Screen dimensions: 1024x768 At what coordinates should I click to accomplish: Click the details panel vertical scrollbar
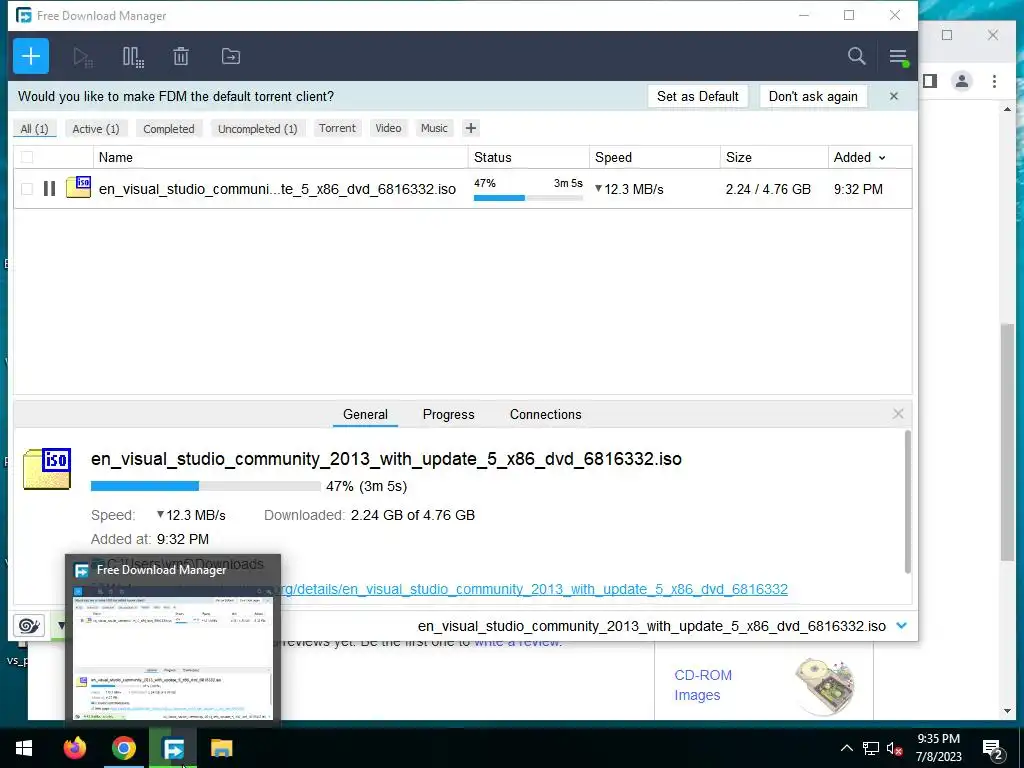point(908,502)
